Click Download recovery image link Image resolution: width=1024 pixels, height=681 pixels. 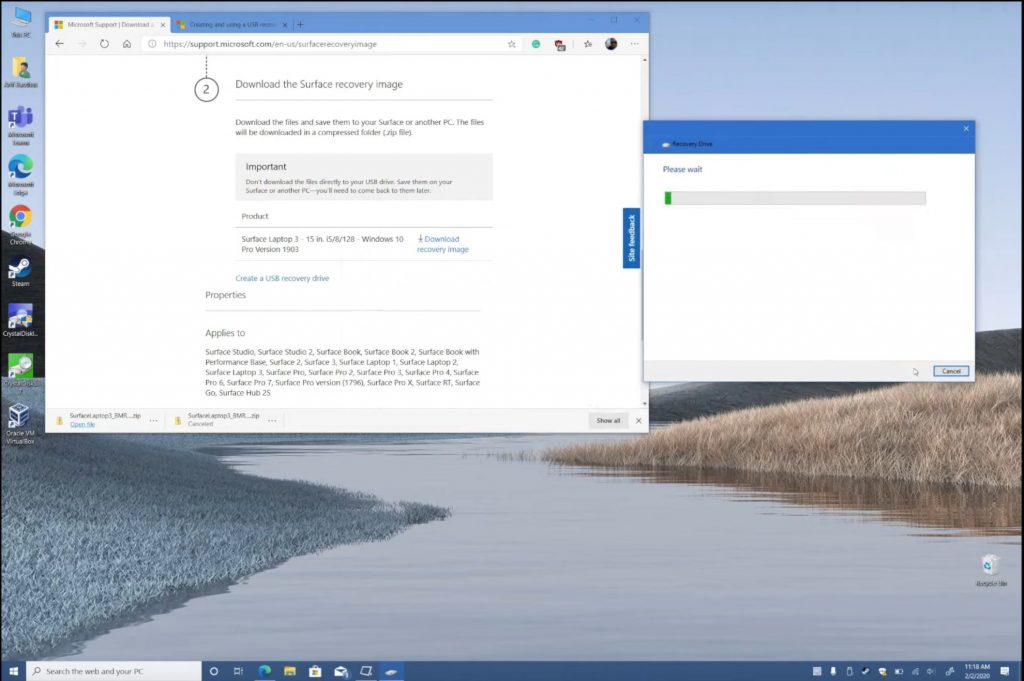[x=442, y=244]
